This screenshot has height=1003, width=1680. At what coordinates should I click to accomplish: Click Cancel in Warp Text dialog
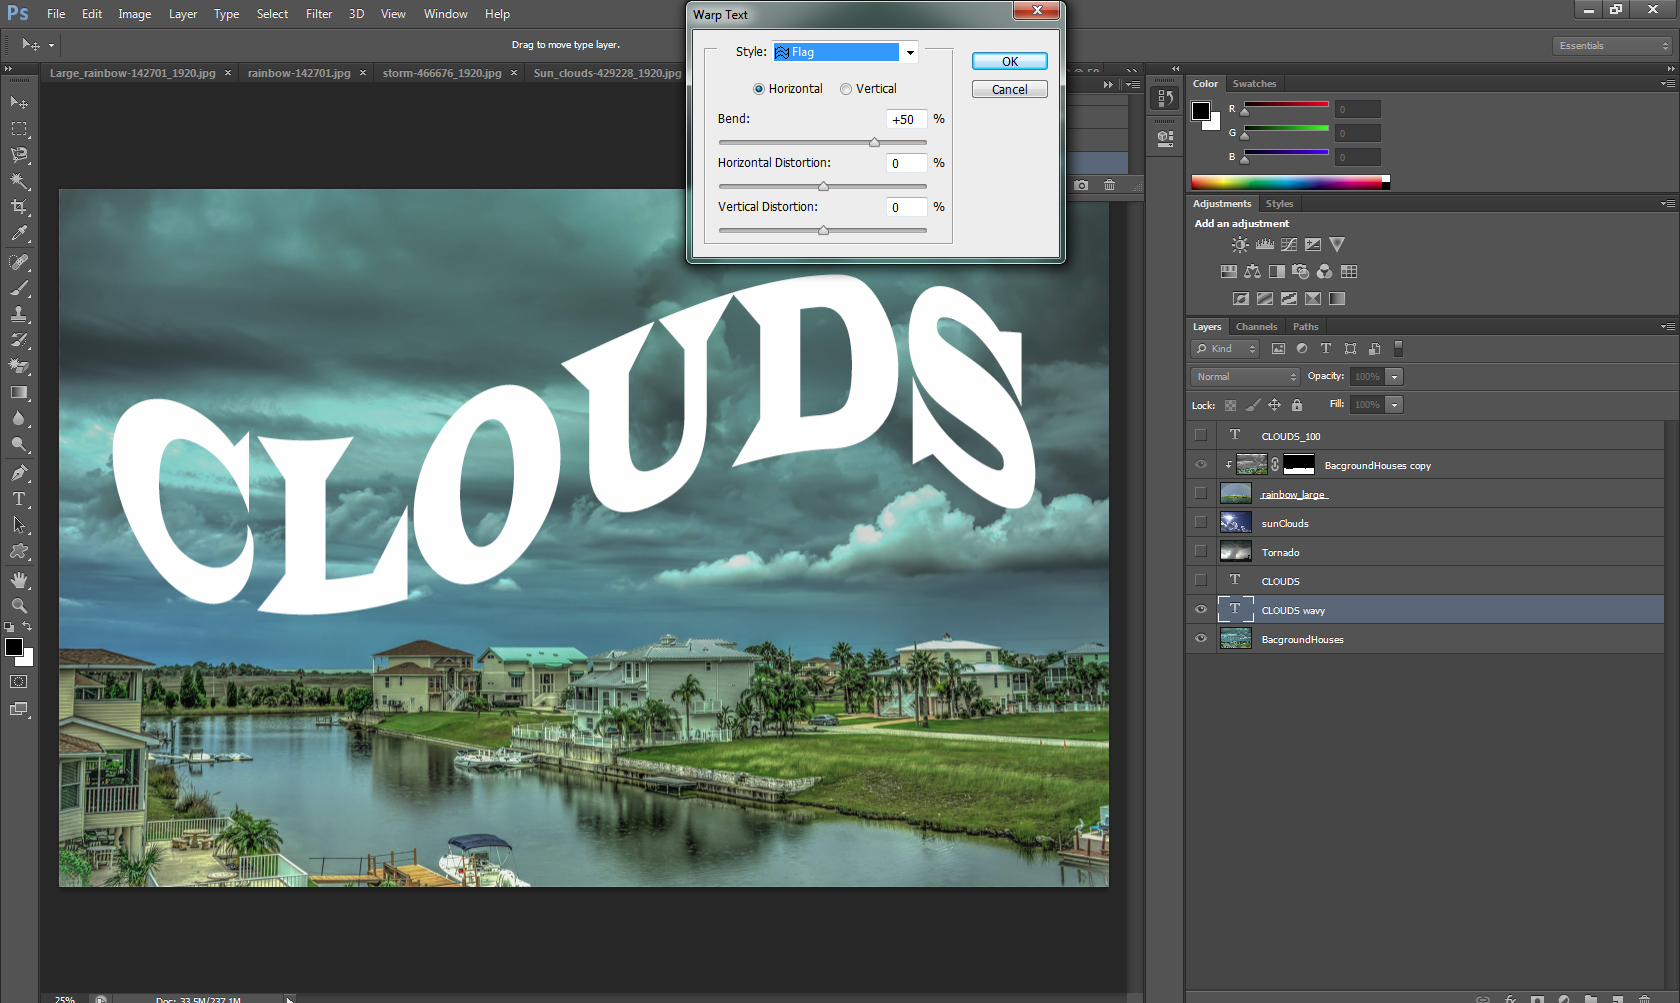(1009, 89)
